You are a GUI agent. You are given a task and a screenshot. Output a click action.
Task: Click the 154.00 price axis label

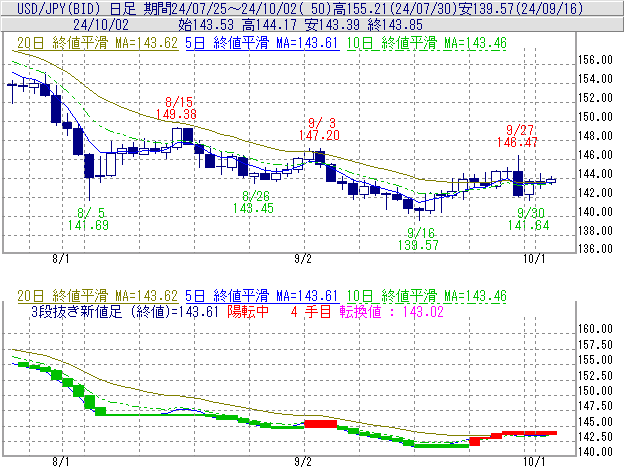click(595, 79)
